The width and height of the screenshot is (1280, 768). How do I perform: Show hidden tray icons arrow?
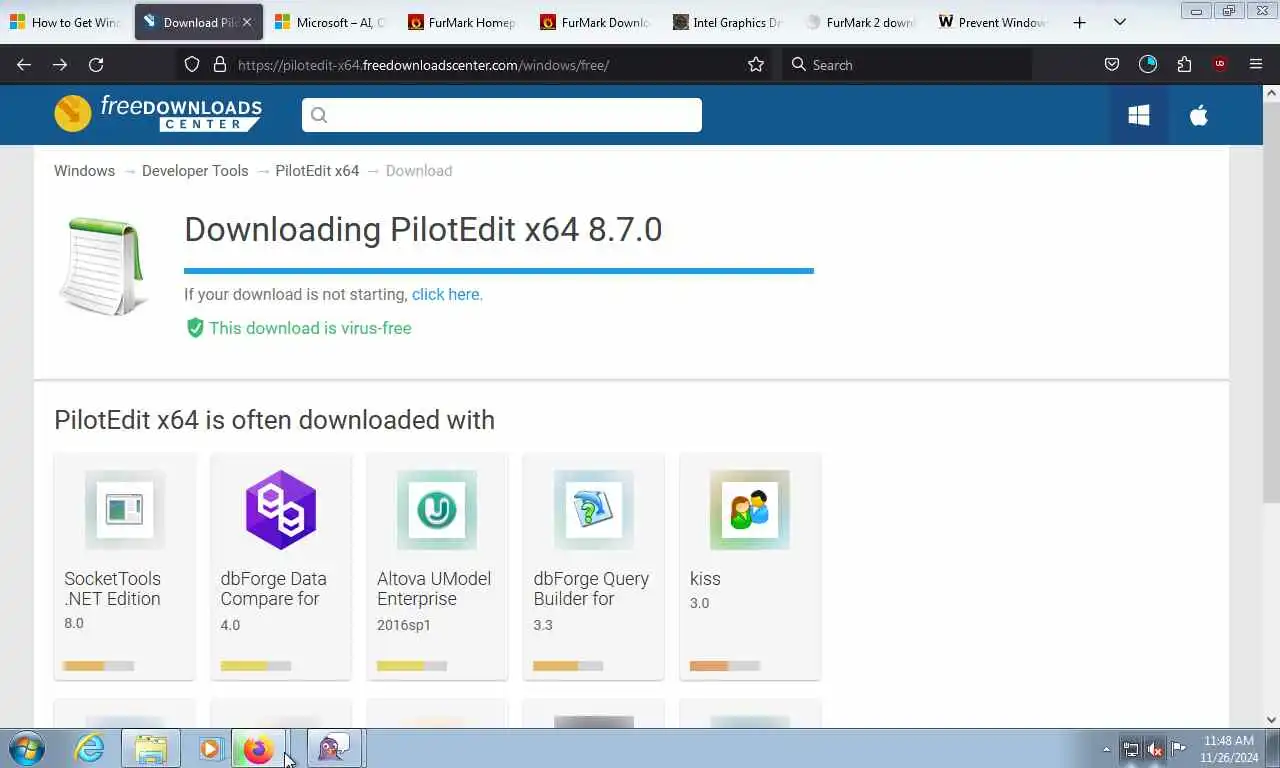click(1106, 749)
